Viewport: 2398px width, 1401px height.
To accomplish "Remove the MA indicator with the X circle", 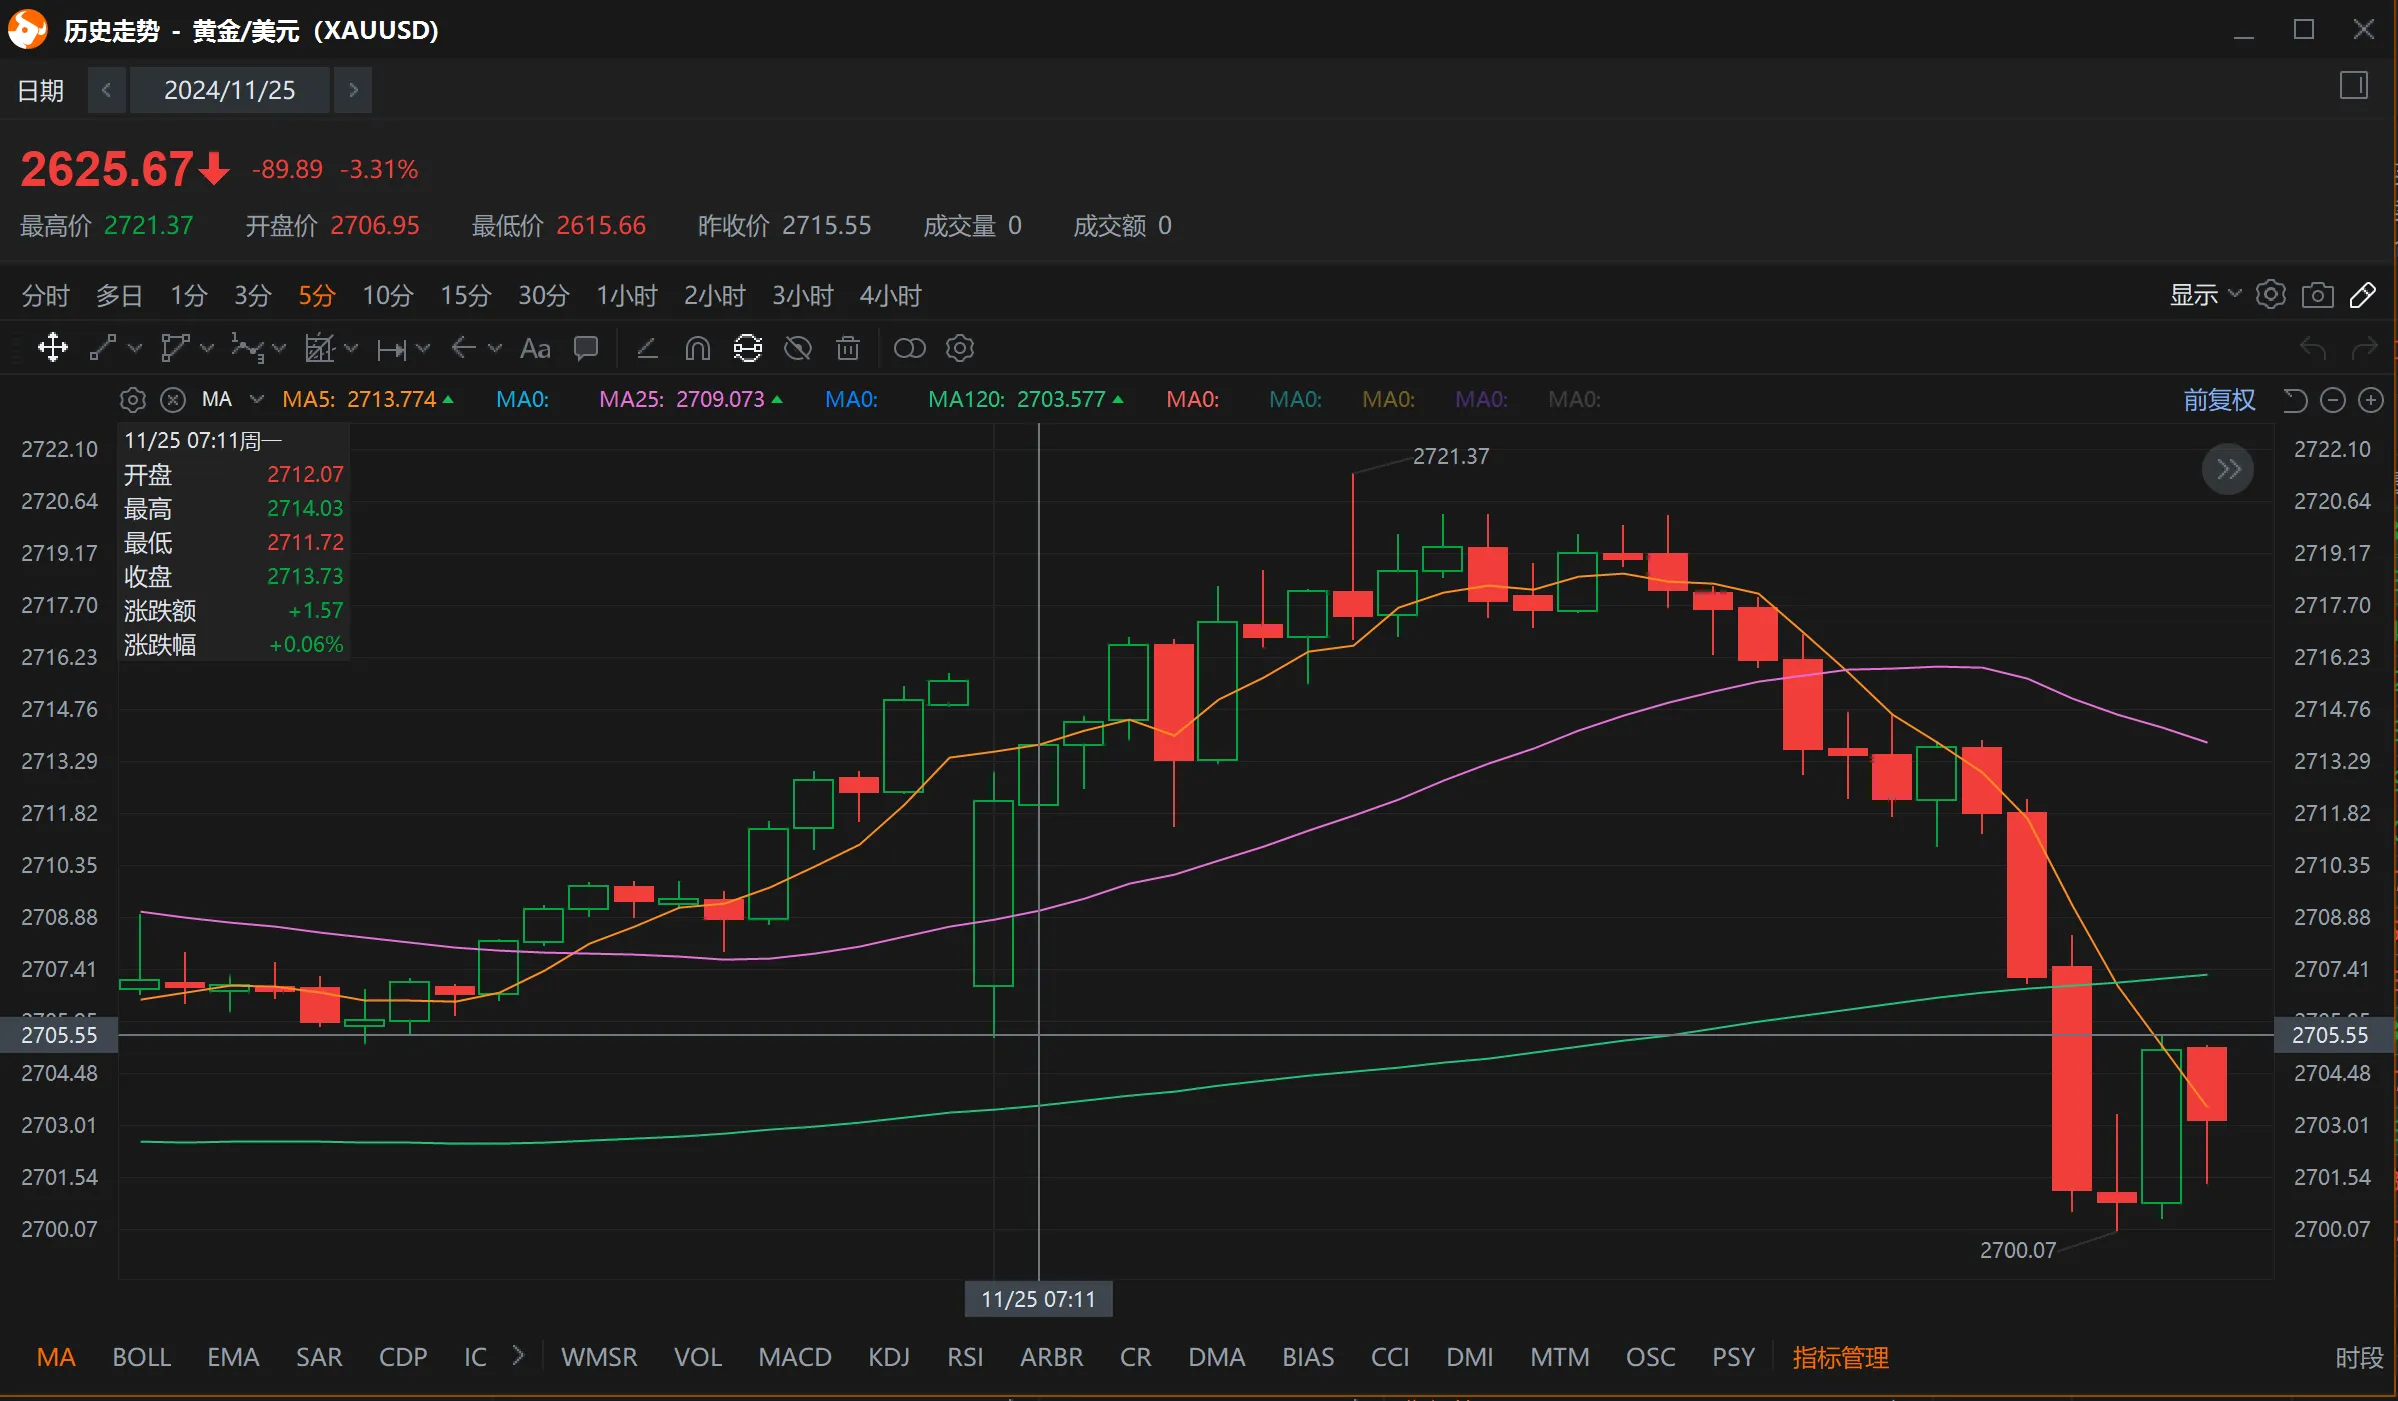I will point(173,400).
